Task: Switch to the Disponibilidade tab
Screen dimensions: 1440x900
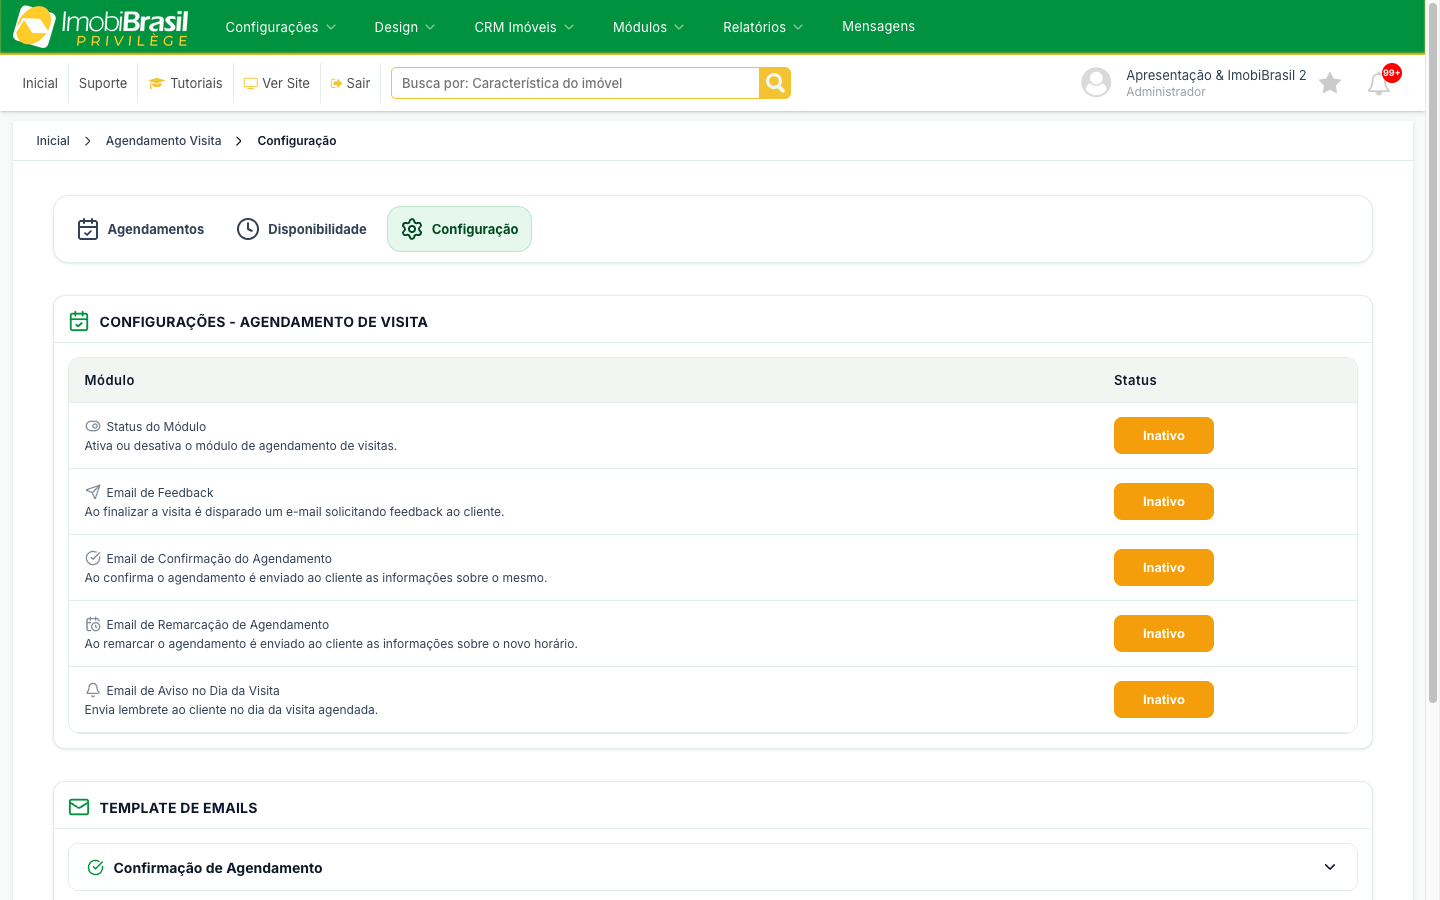Action: pyautogui.click(x=302, y=229)
